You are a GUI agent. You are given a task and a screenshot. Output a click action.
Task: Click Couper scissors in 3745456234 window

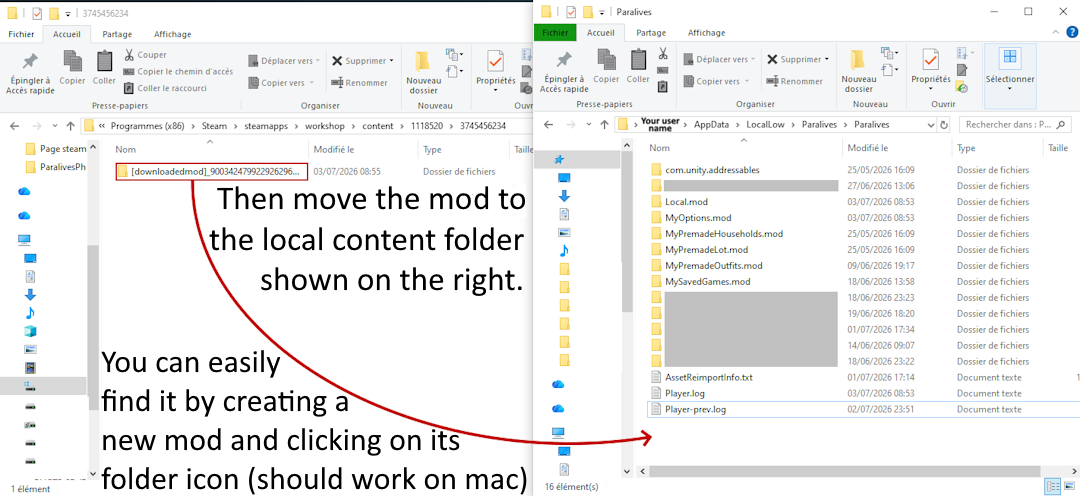[x=129, y=54]
